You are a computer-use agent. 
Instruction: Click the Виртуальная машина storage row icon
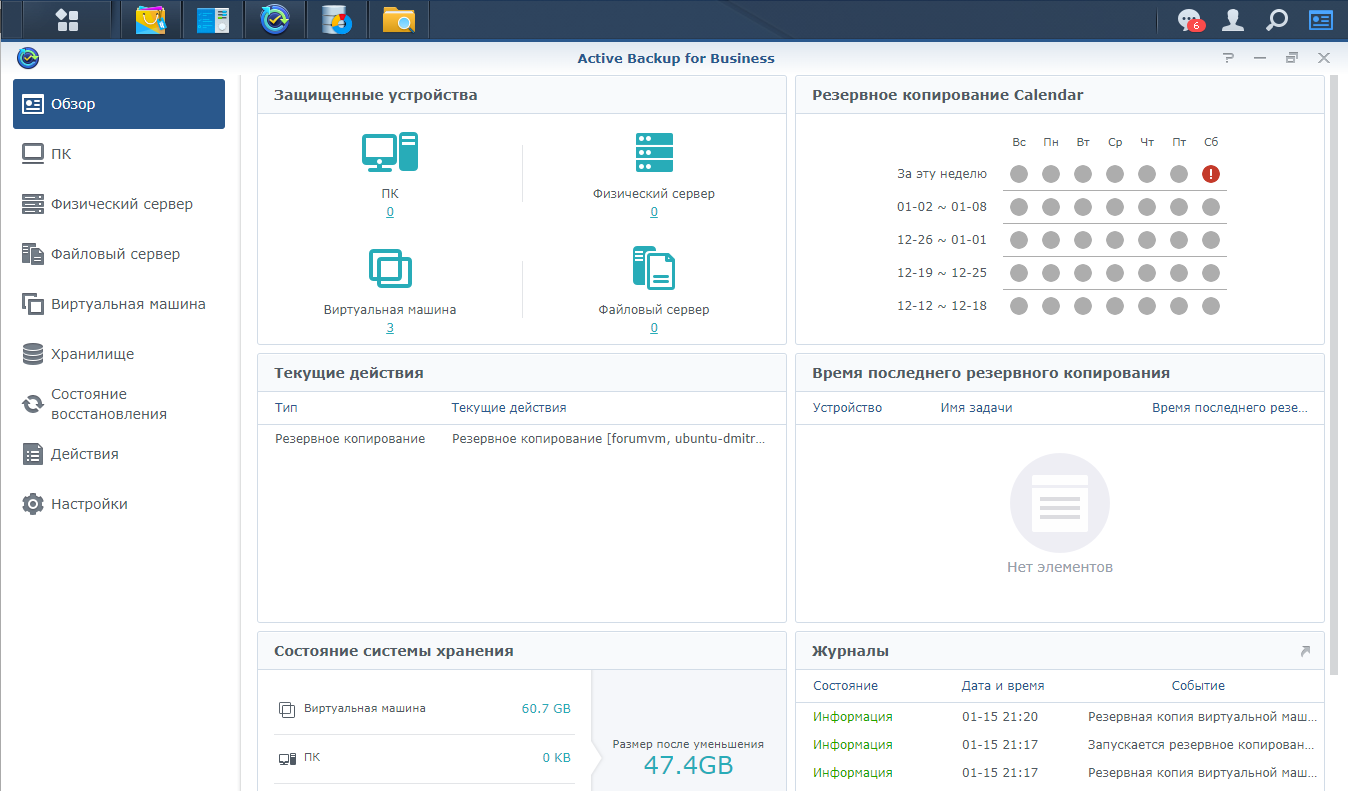pyautogui.click(x=287, y=709)
